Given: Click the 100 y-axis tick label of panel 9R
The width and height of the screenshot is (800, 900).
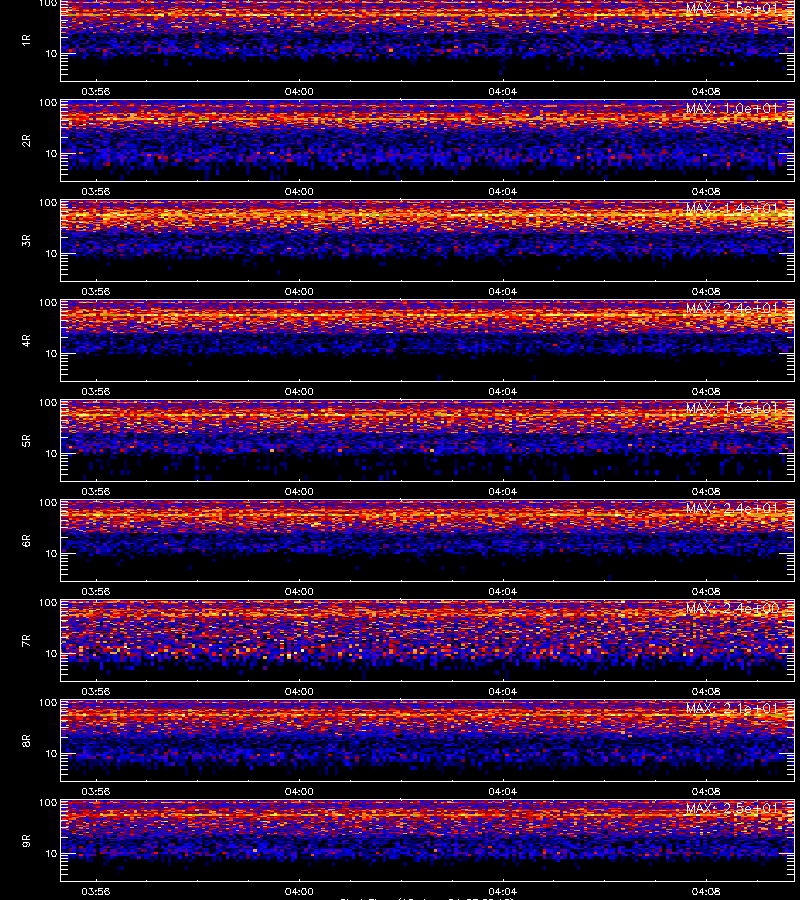Looking at the screenshot, I should tap(48, 803).
